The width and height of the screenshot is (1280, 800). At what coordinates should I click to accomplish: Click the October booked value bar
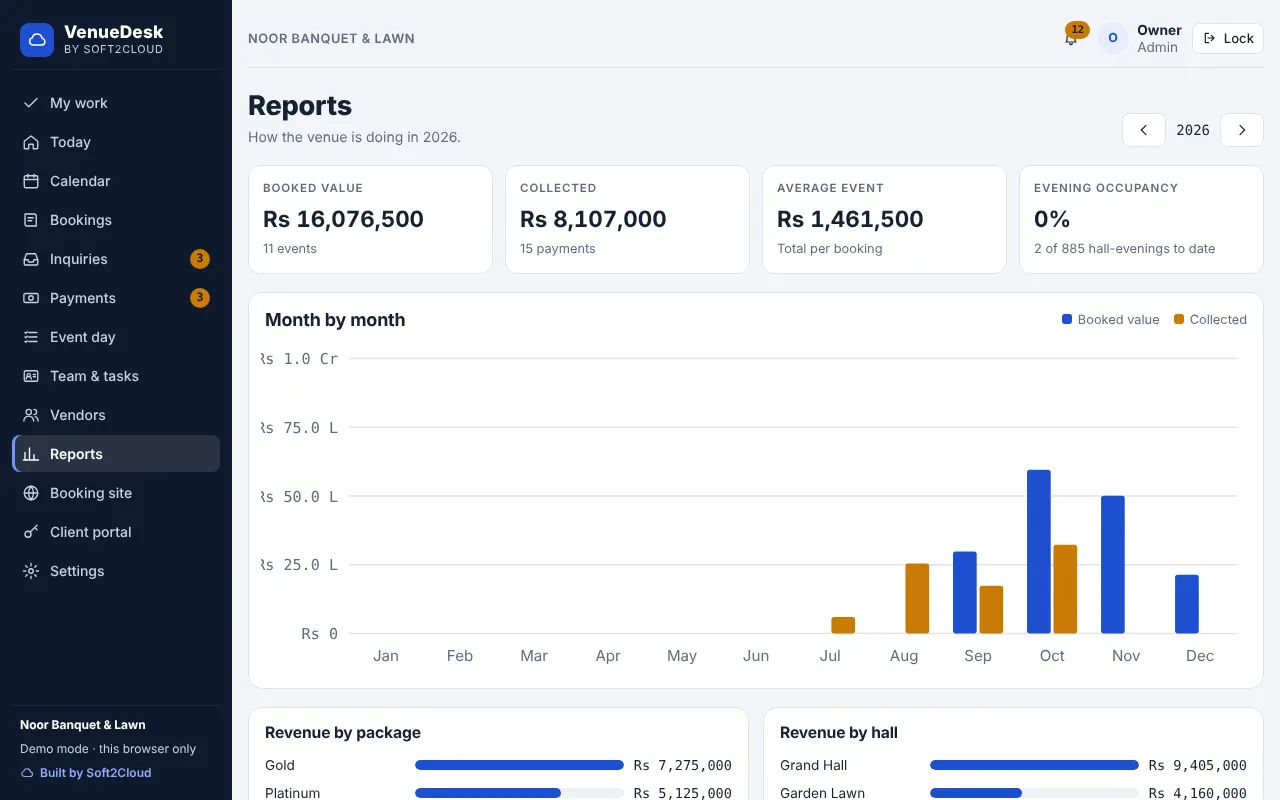tap(1039, 551)
